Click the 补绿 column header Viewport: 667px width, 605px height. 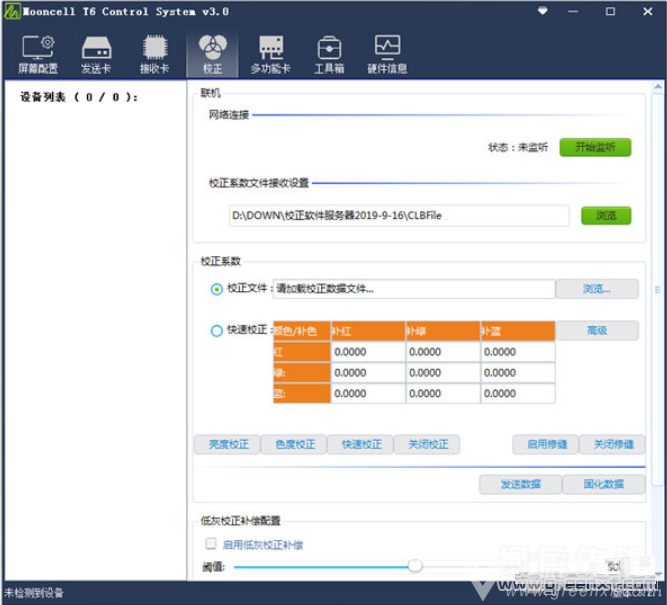click(443, 331)
